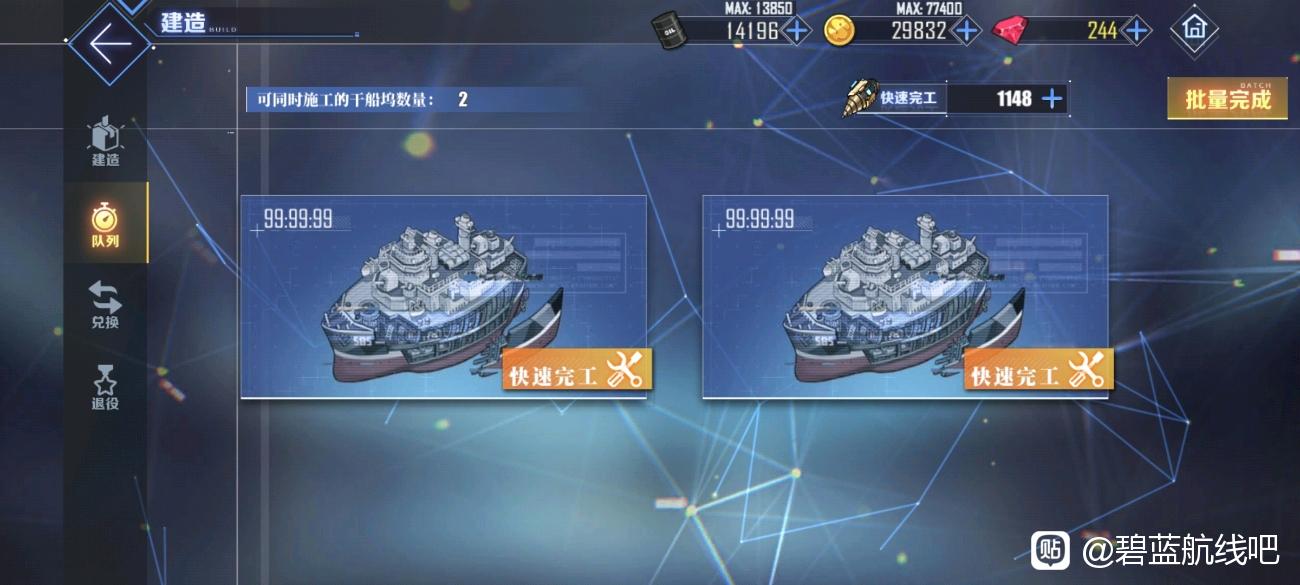Return home via the house icon

click(x=1194, y=29)
